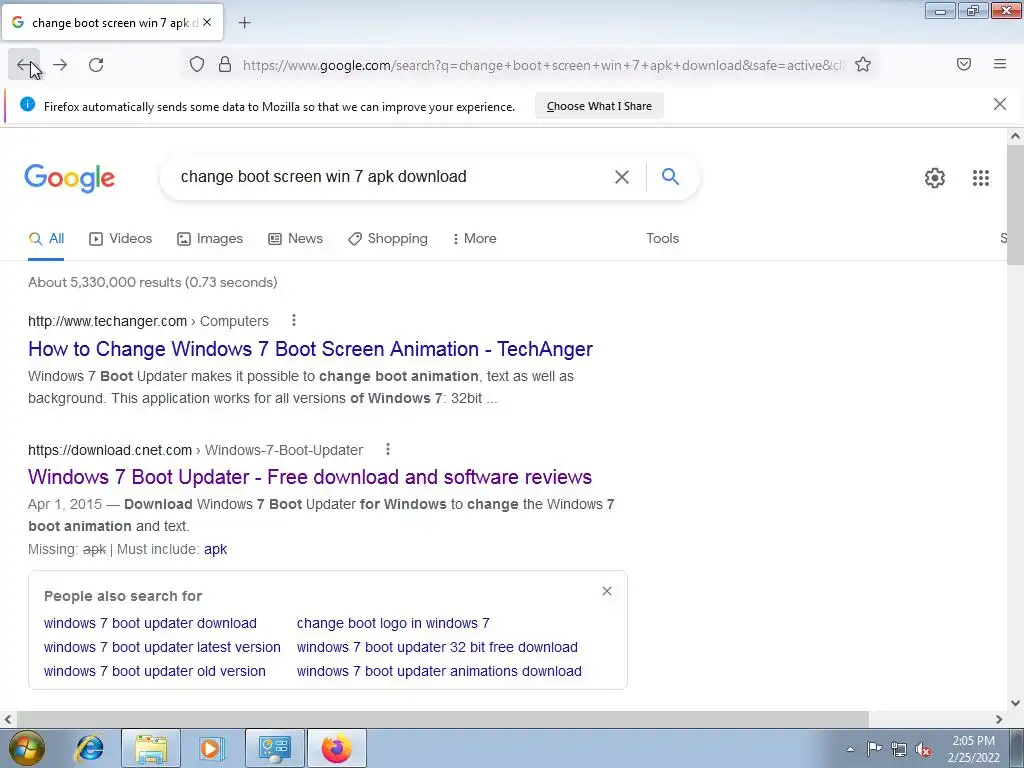Click Choose What I Share button

599,106
